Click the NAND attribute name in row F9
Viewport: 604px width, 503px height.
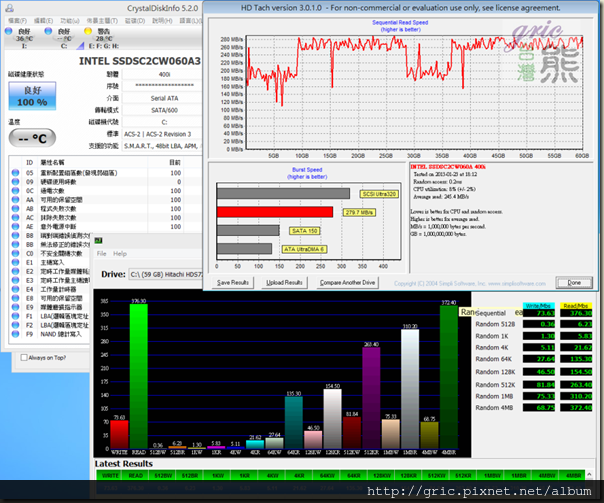[x=61, y=334]
